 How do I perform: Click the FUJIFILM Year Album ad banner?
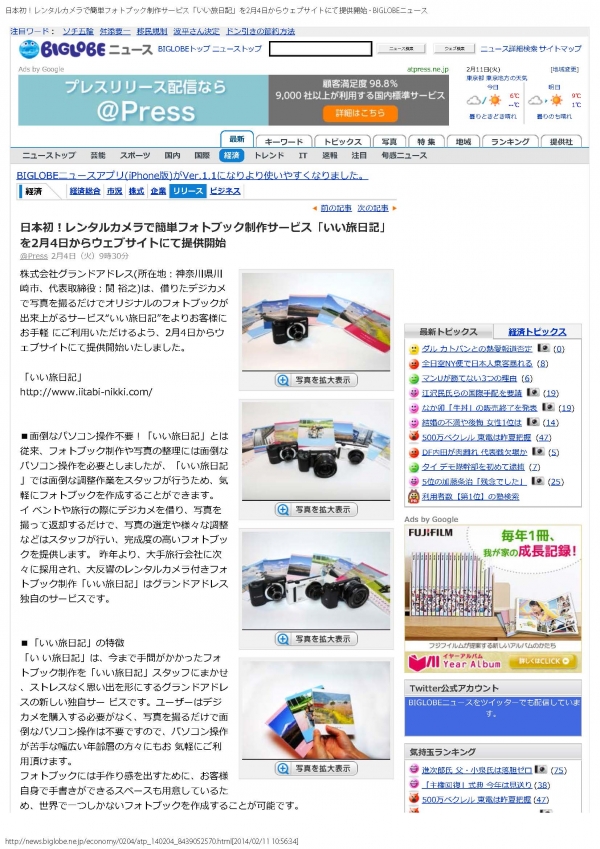pos(493,599)
